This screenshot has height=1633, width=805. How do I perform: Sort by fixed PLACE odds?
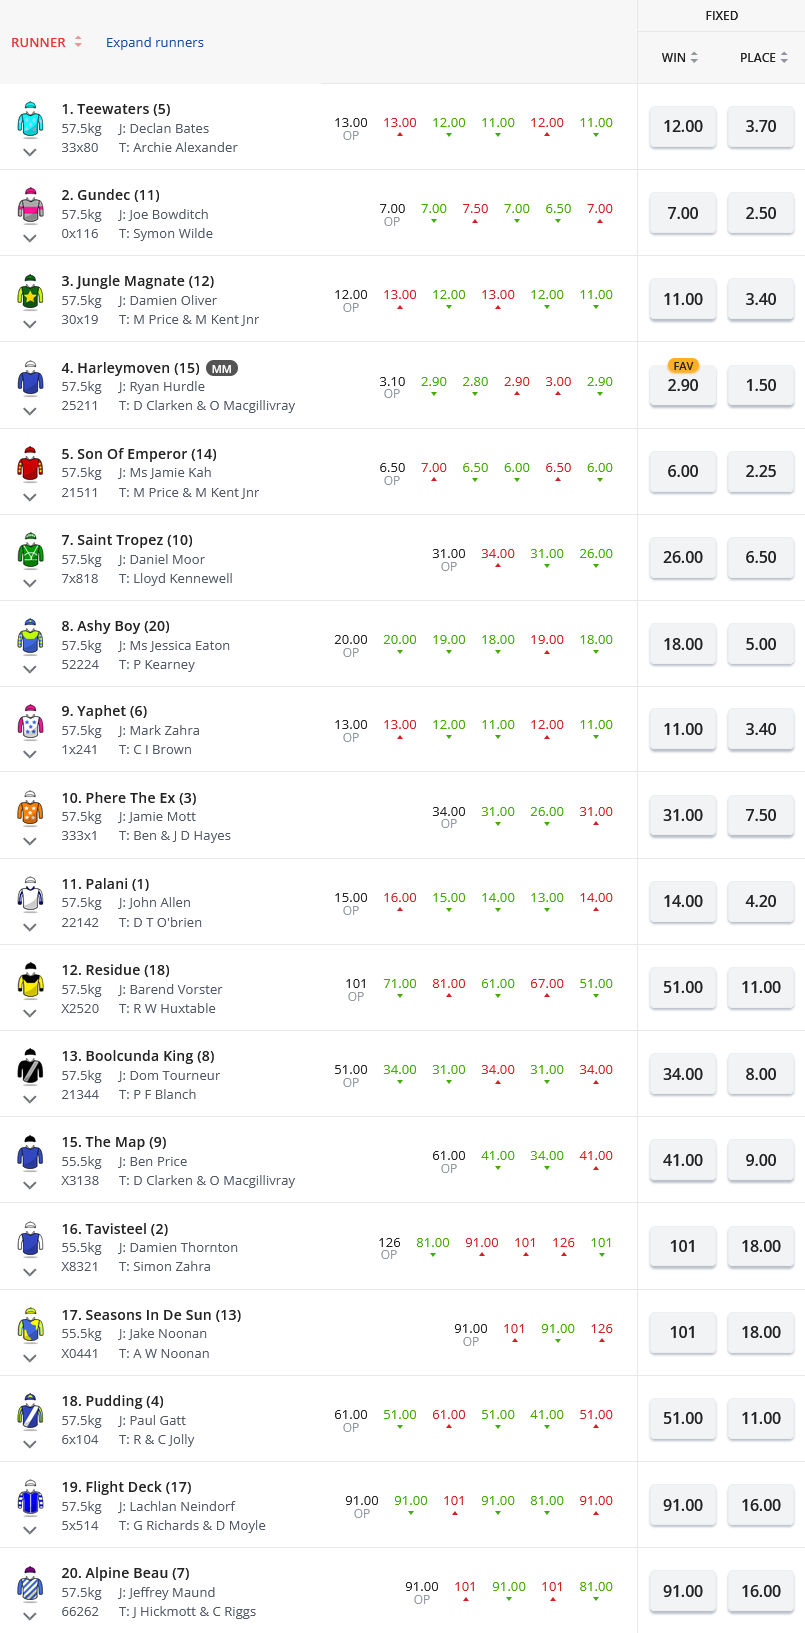[x=764, y=58]
